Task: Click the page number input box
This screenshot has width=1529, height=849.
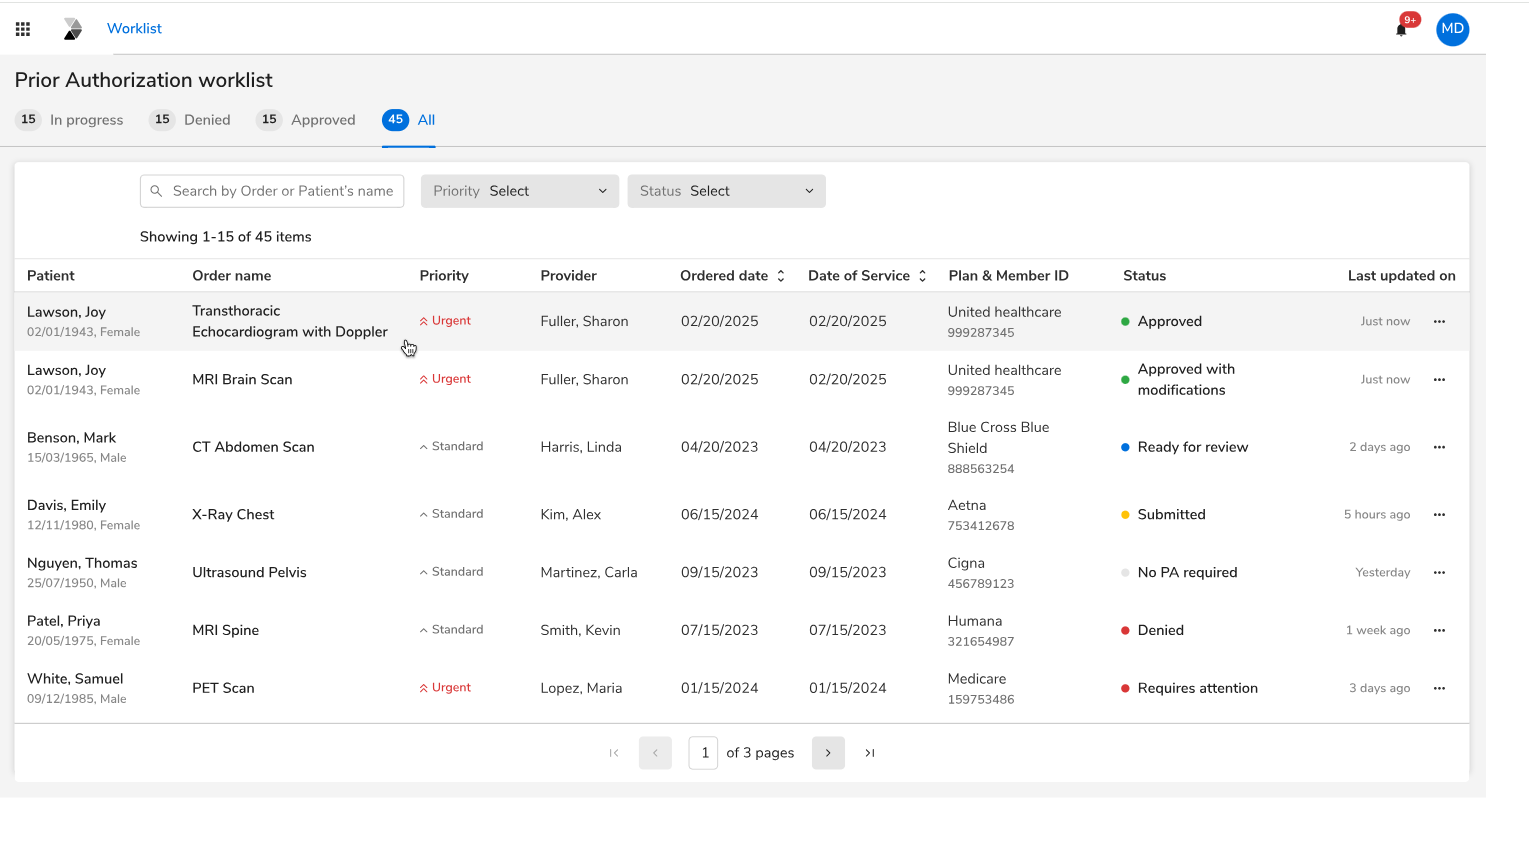Action: [703, 753]
